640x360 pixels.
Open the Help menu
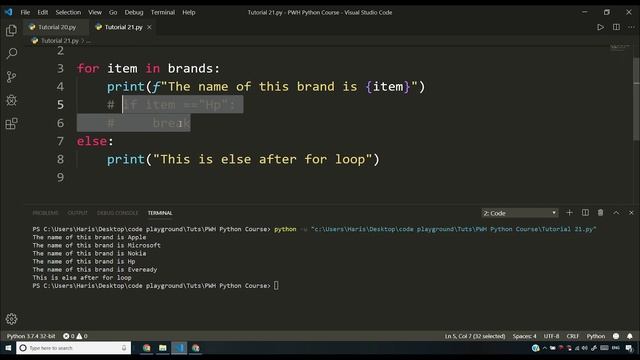(189, 12)
